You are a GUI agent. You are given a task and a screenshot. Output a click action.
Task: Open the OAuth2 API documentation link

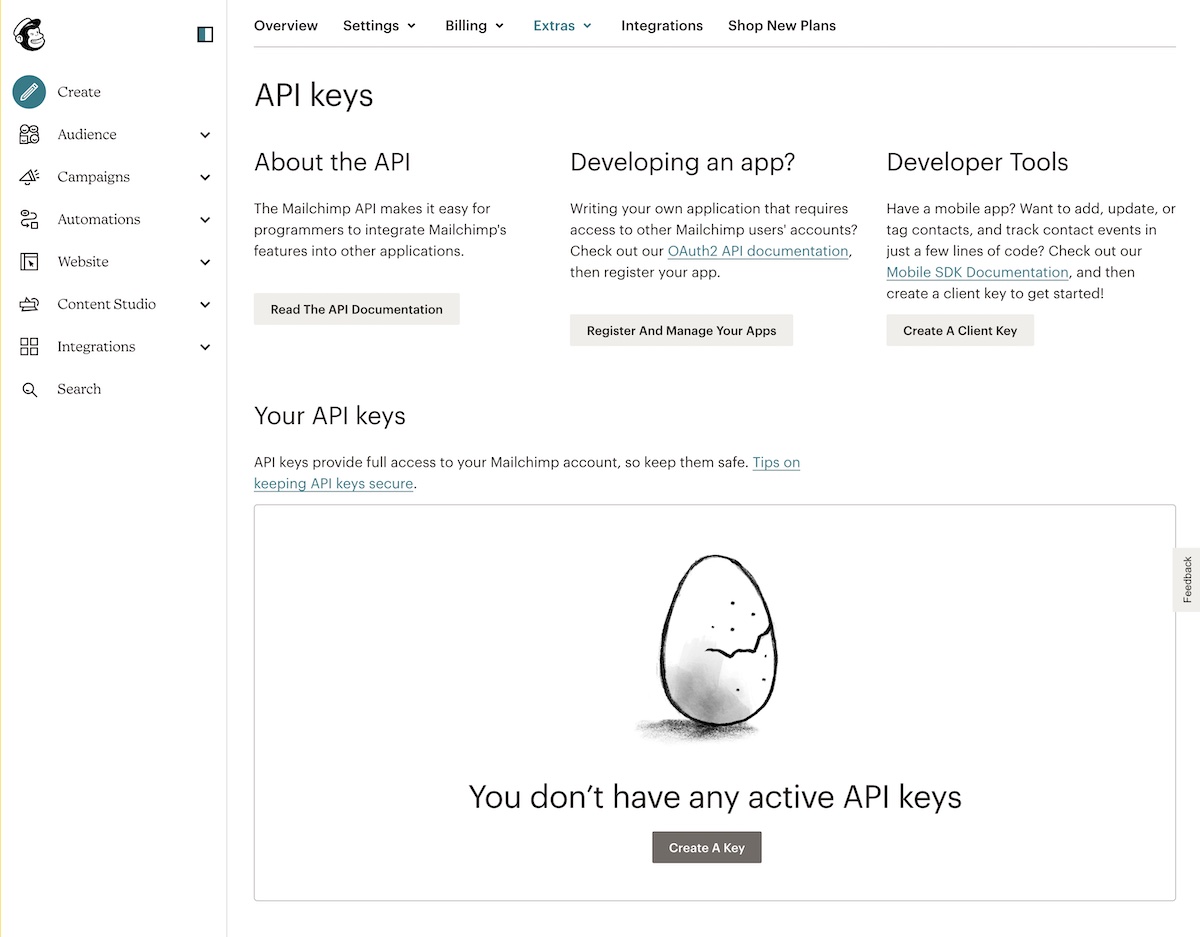pyautogui.click(x=758, y=251)
